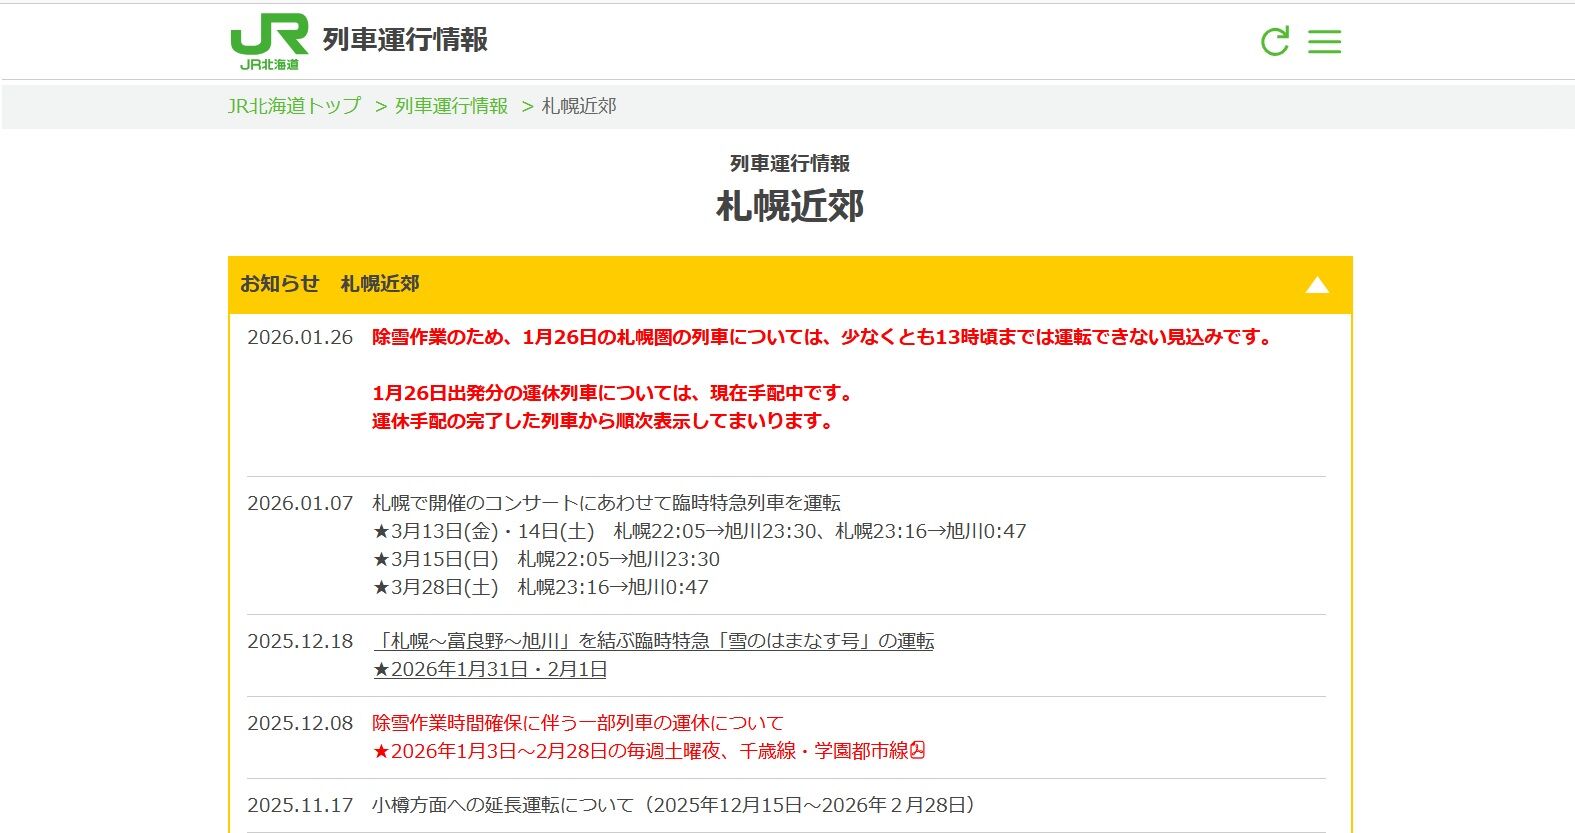Open the hamburger menu icon

tap(1325, 41)
